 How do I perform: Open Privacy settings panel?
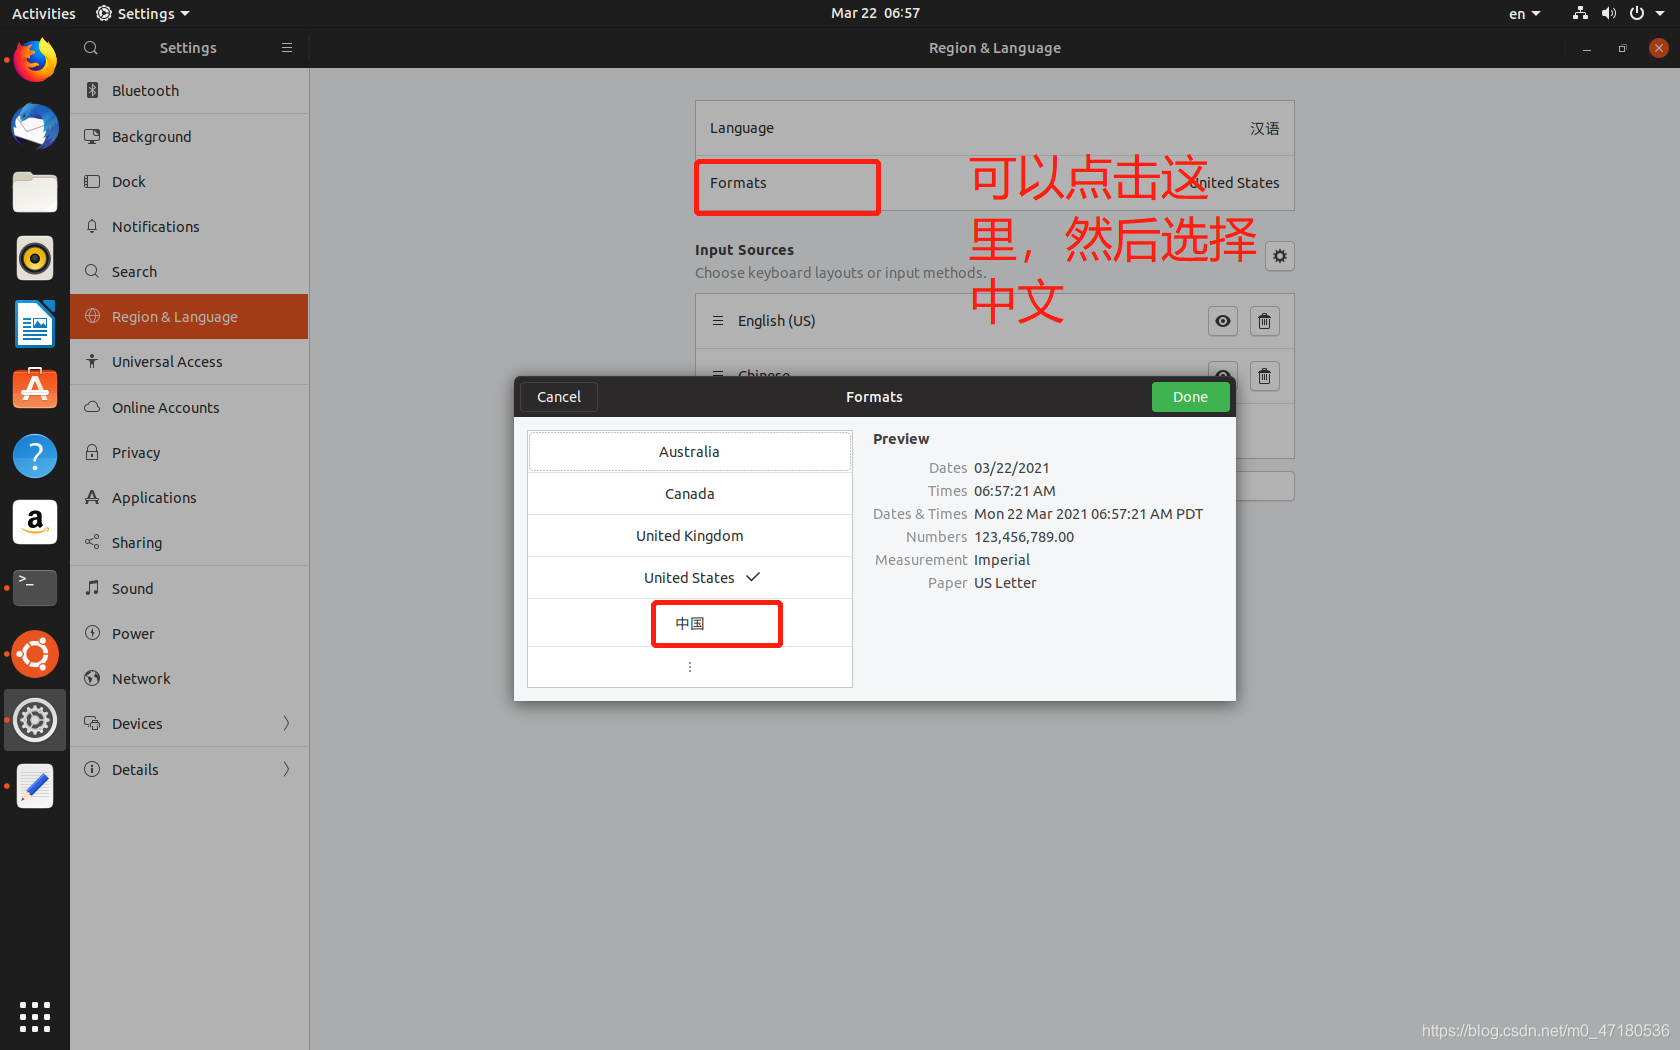coord(189,453)
